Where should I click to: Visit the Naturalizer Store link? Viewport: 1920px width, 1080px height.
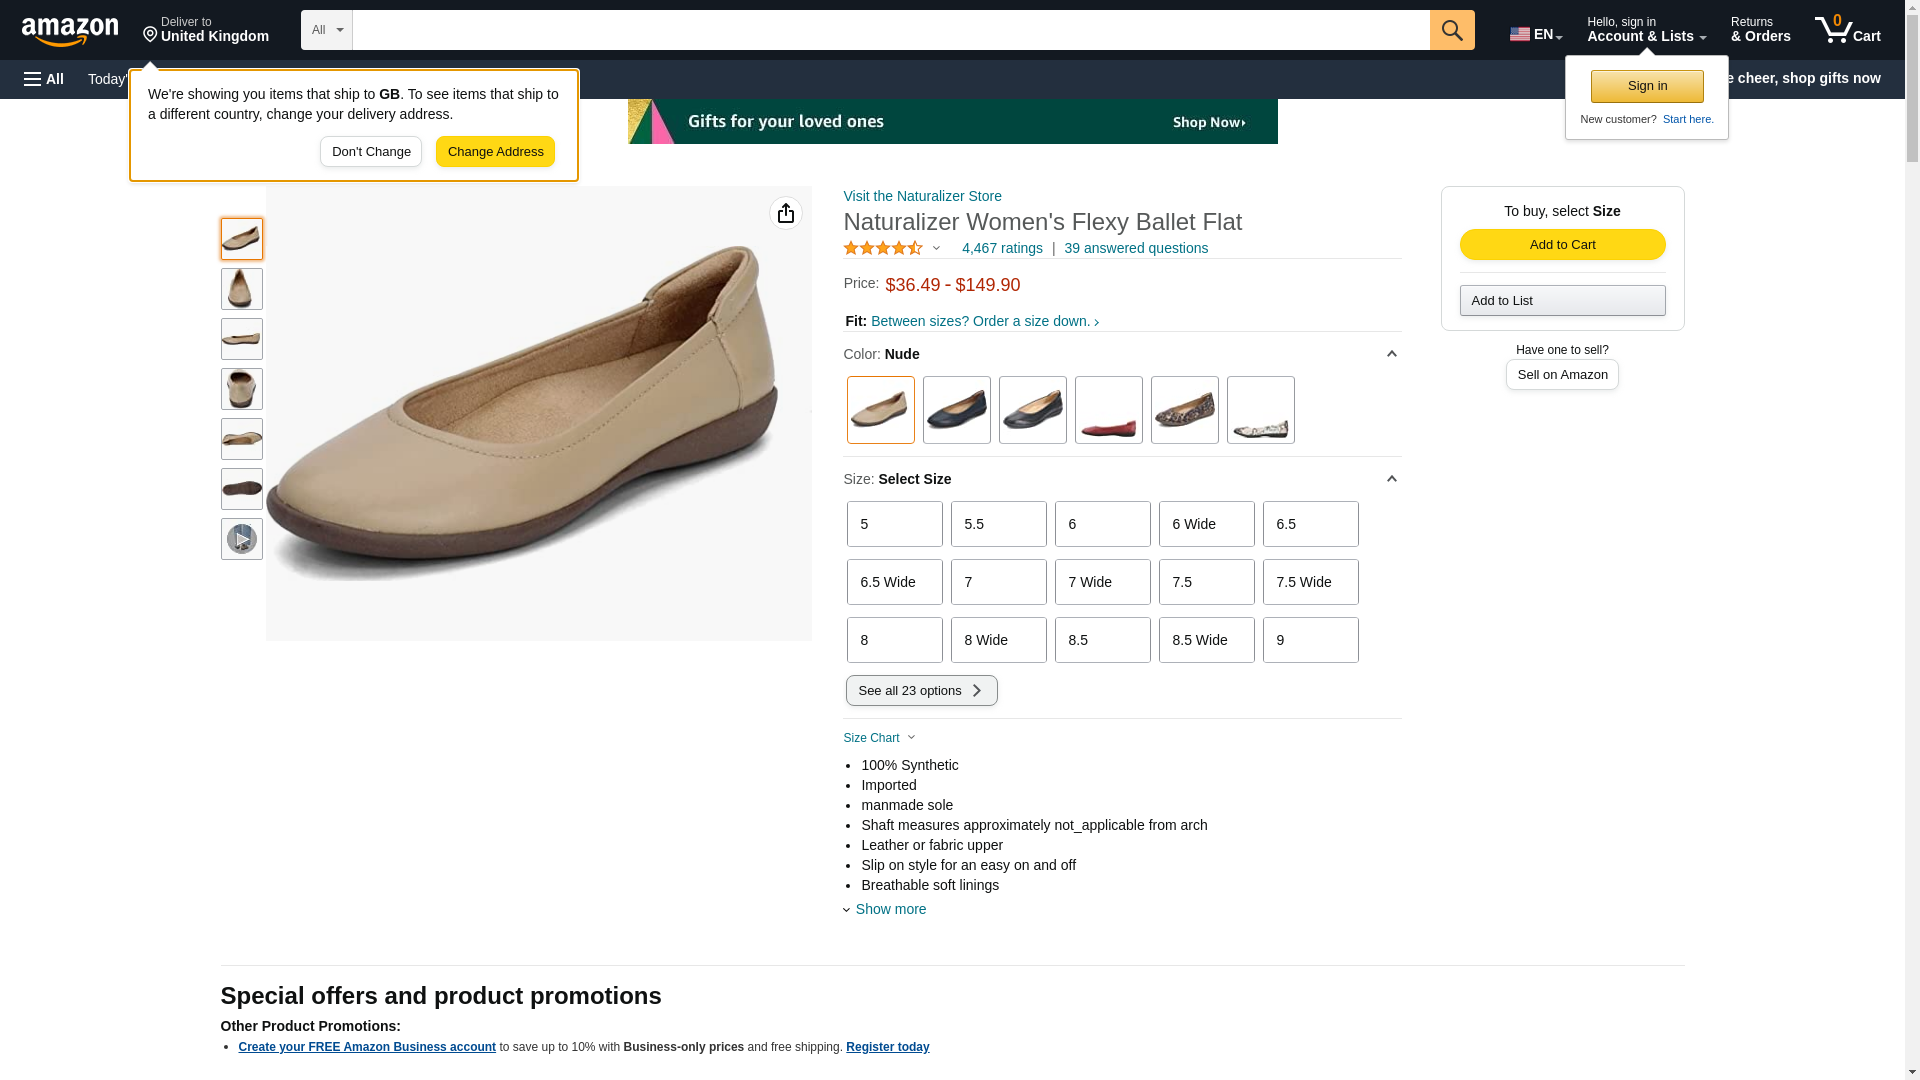(x=922, y=196)
